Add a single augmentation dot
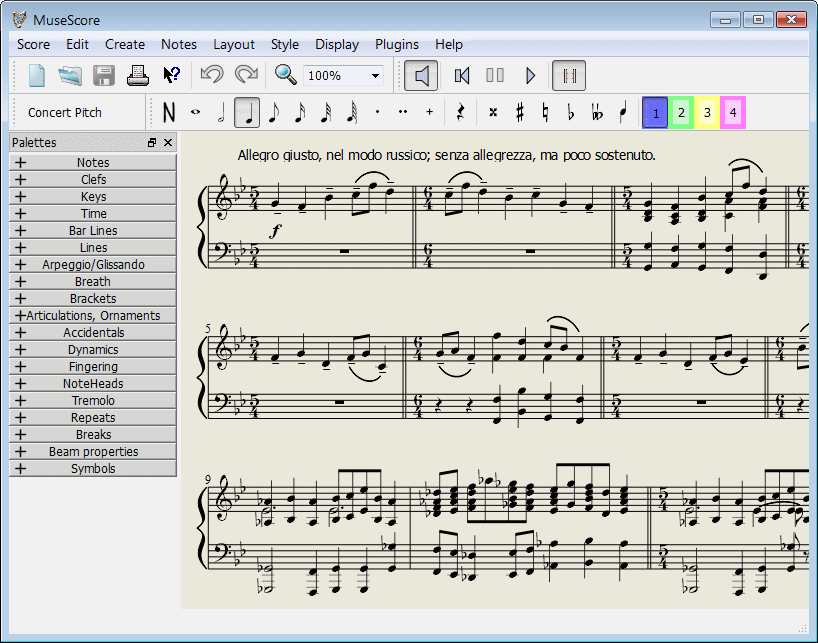818x643 pixels. click(377, 112)
